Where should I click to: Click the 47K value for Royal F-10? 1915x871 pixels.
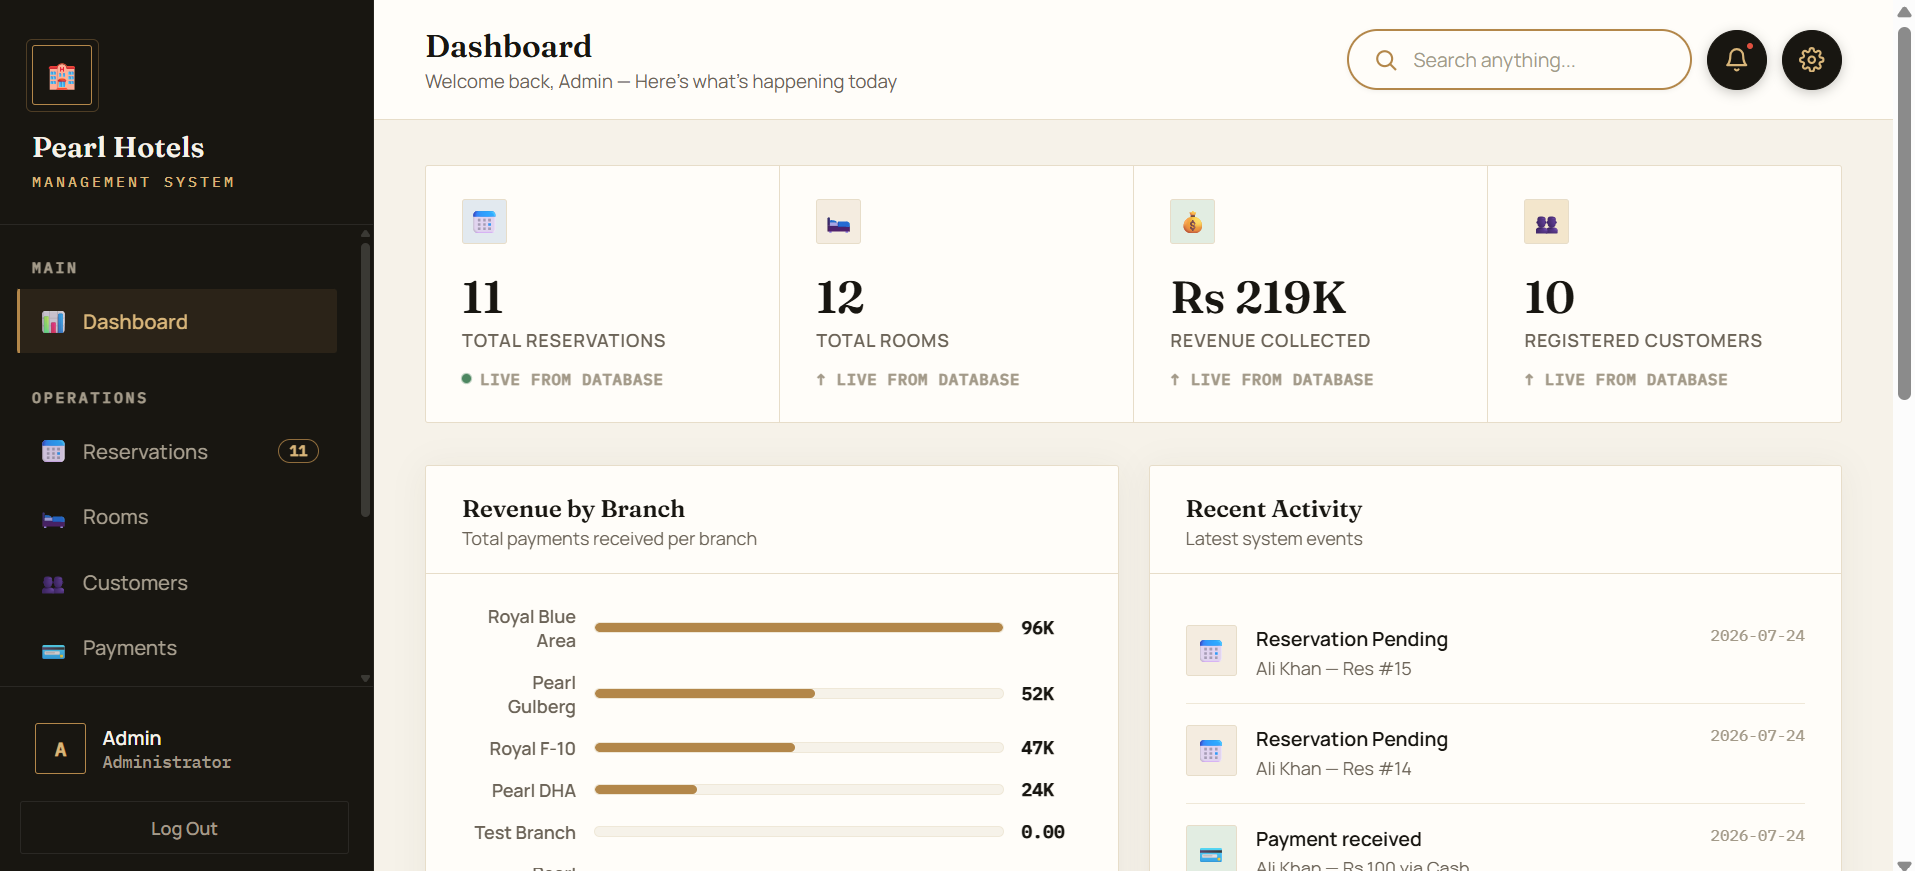click(1037, 748)
